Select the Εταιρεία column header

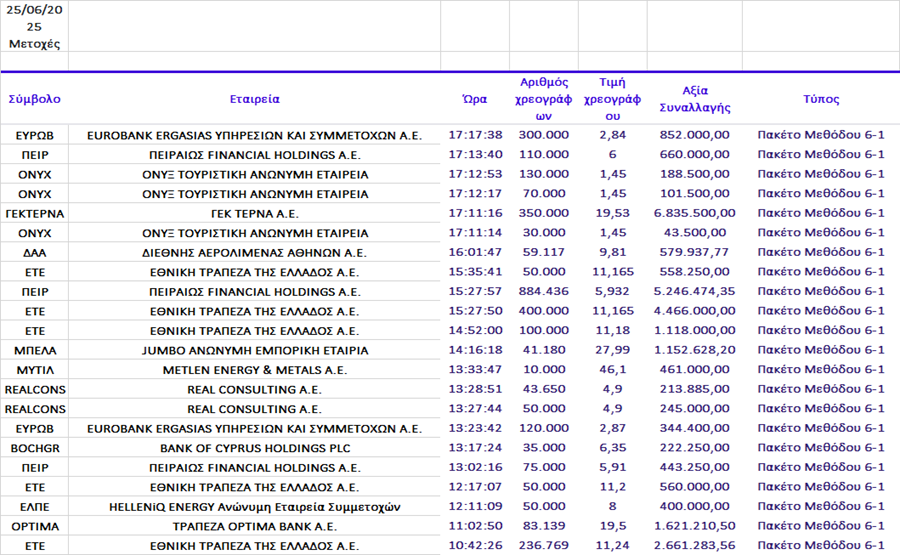click(254, 99)
